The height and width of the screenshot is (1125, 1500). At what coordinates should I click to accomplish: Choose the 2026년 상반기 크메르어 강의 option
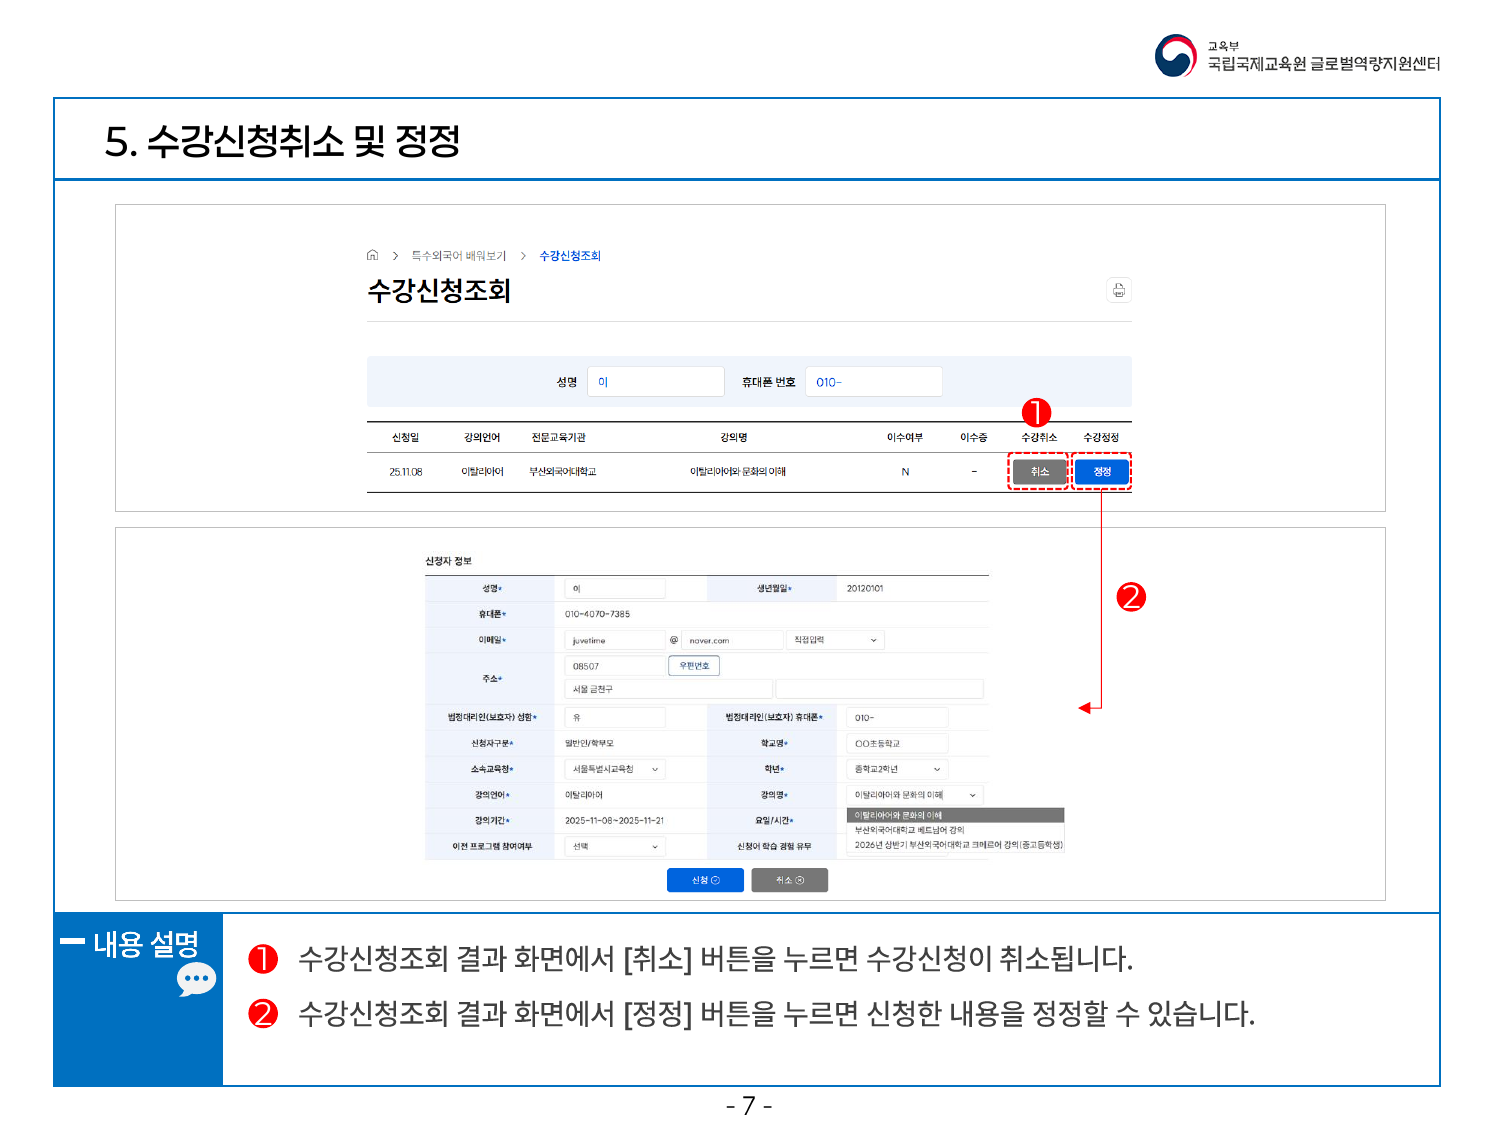(x=957, y=845)
